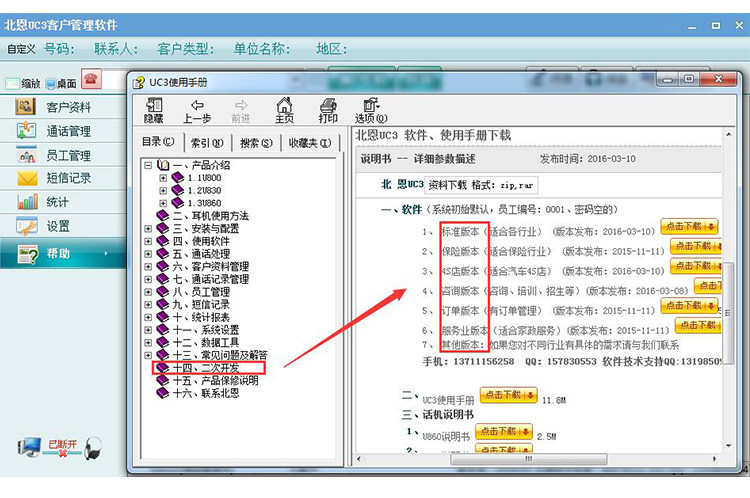The width and height of the screenshot is (750, 498).
Task: Click 缩放 toolbar button
Action: click(23, 84)
